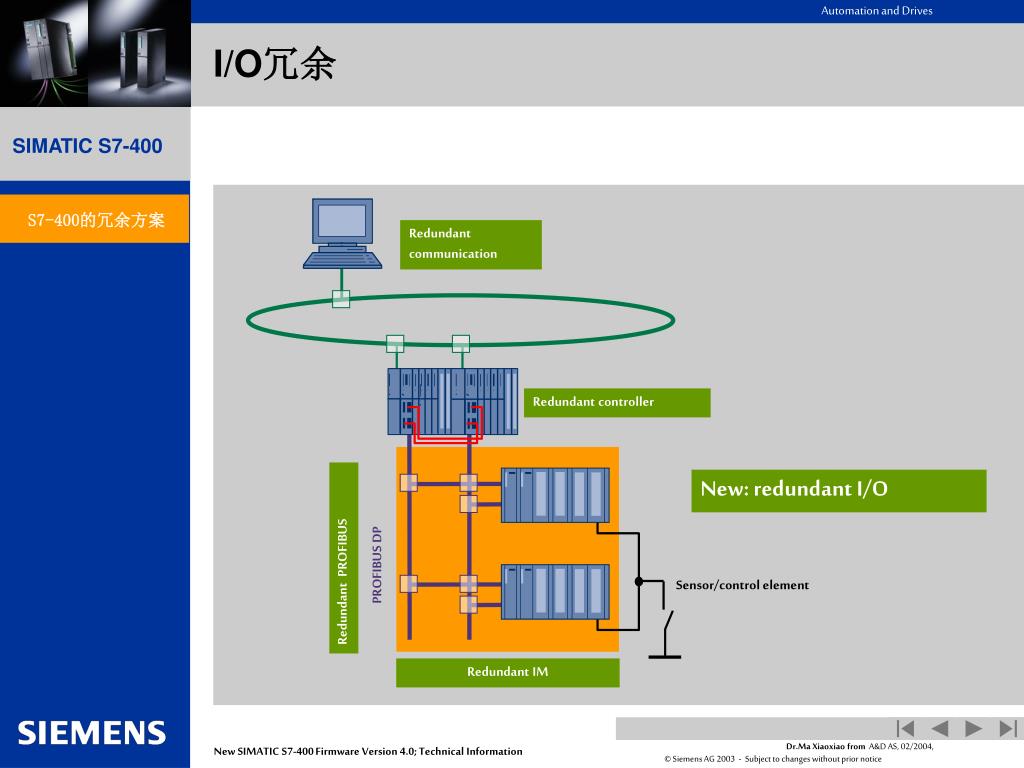Click the New SIMATIC S7-400 Firmware footer text
This screenshot has width=1024, height=768.
pos(368,751)
